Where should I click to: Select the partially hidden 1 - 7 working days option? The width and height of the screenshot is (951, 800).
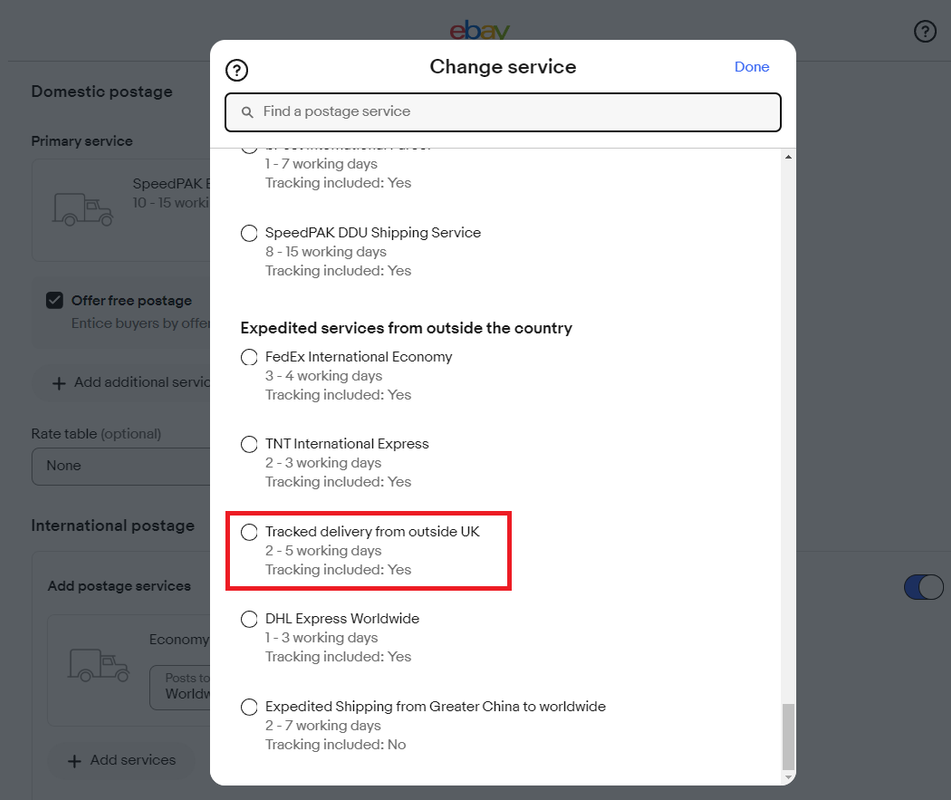(x=249, y=149)
